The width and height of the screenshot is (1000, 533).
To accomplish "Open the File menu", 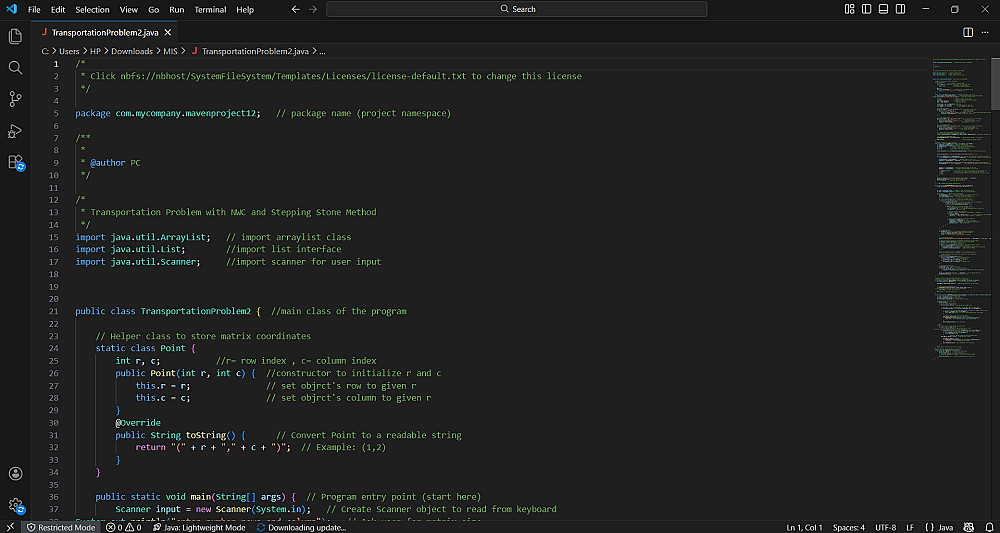I will 34,10.
